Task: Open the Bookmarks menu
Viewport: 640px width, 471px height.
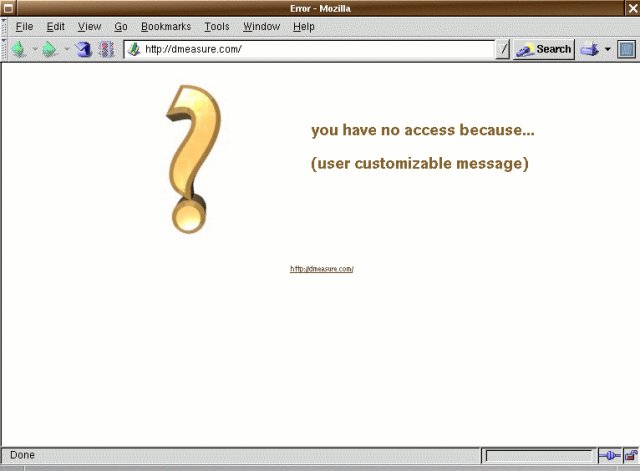Action: [166, 27]
